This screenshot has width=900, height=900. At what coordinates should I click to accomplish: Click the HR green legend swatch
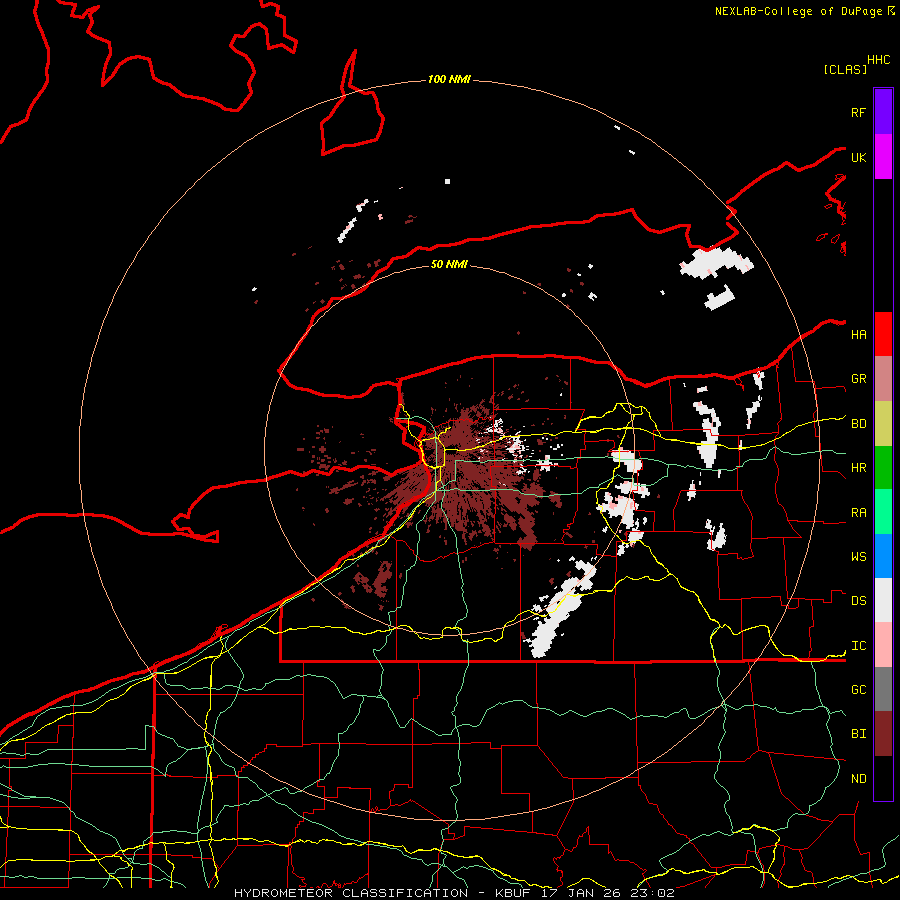click(x=883, y=468)
